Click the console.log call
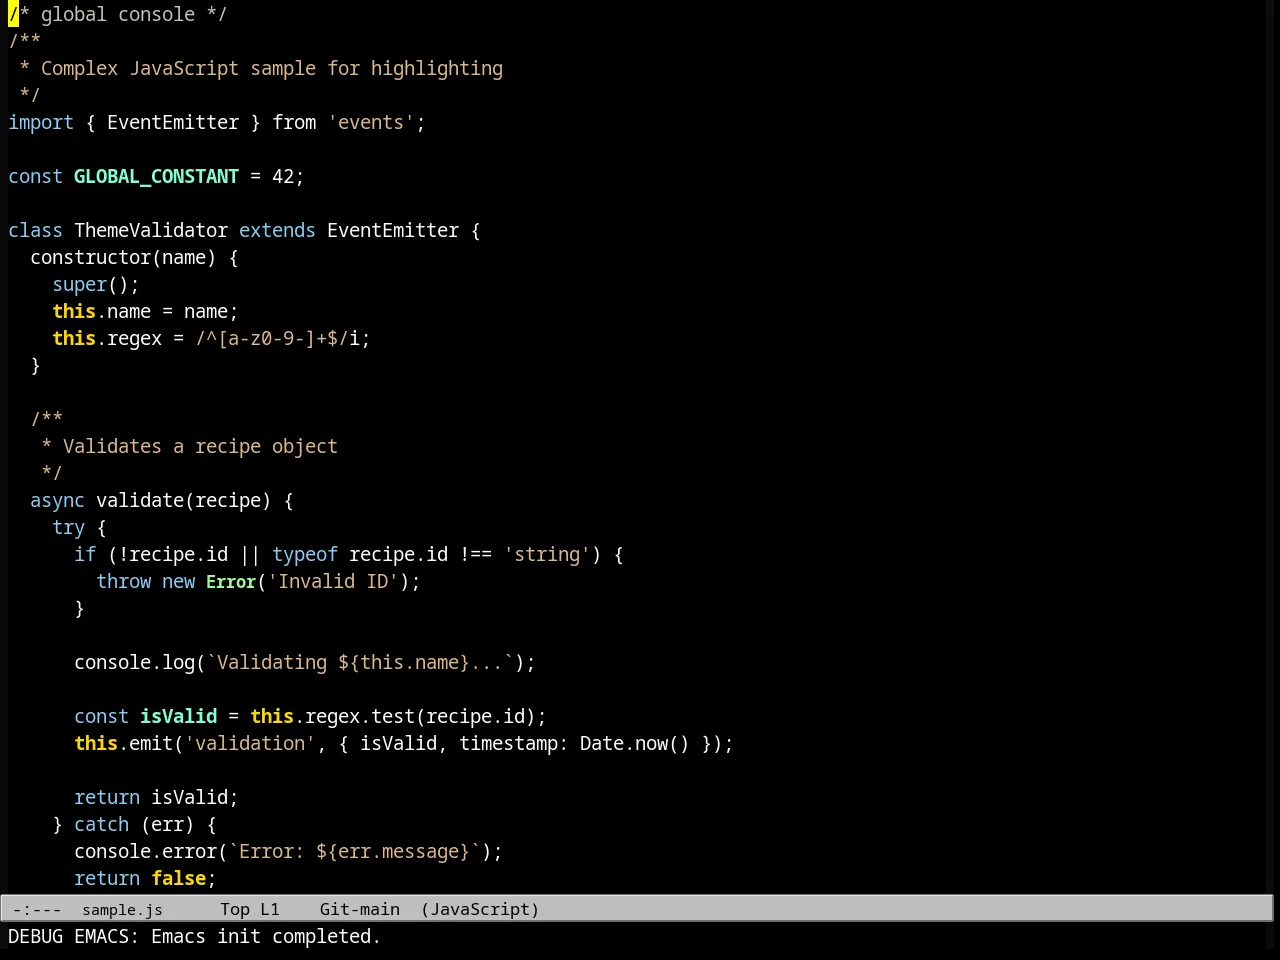Screen dimensions: 1280x960 134,663
